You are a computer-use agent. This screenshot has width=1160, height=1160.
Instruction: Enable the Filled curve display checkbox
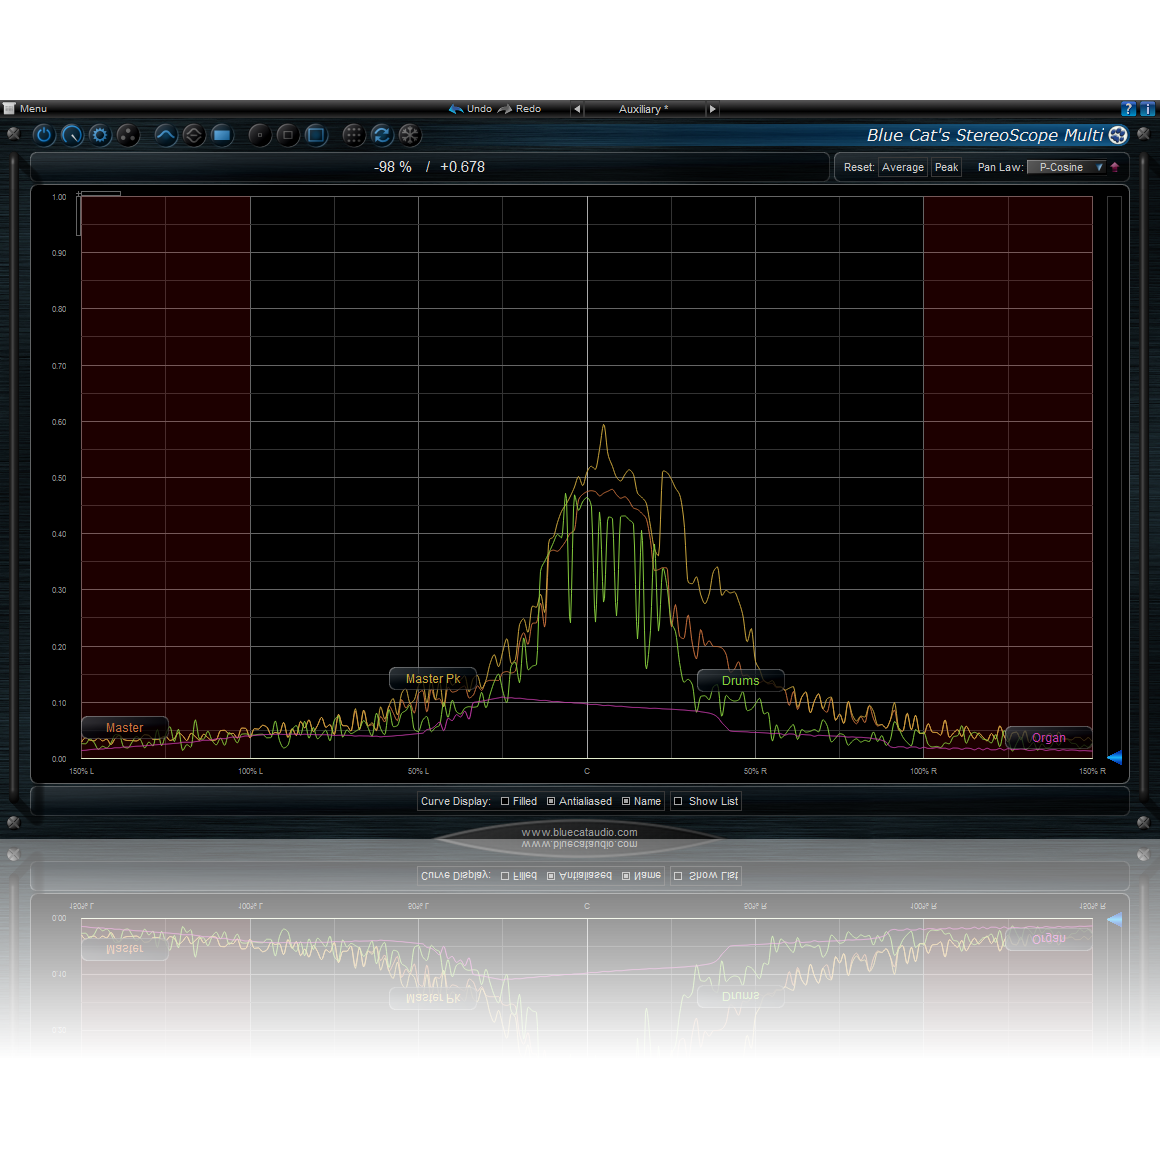[x=505, y=801]
